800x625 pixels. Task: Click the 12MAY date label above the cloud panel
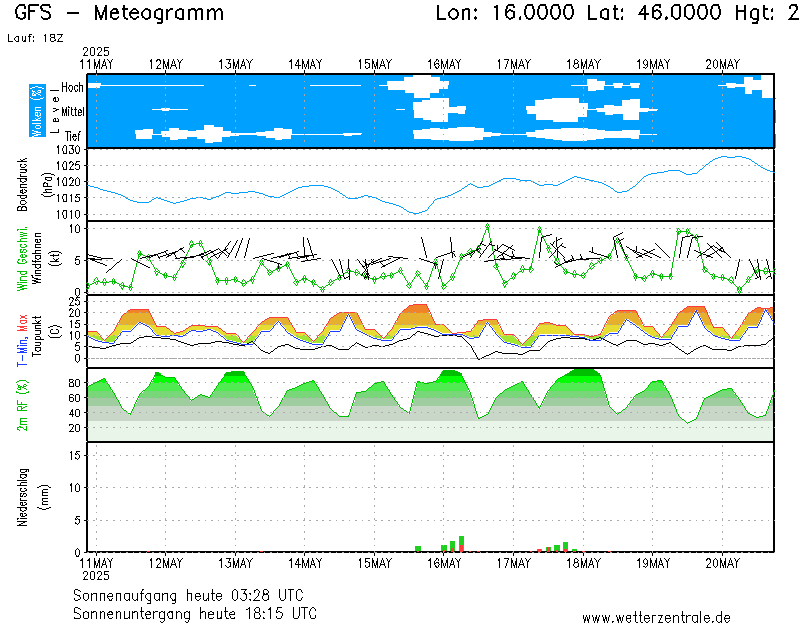point(165,65)
